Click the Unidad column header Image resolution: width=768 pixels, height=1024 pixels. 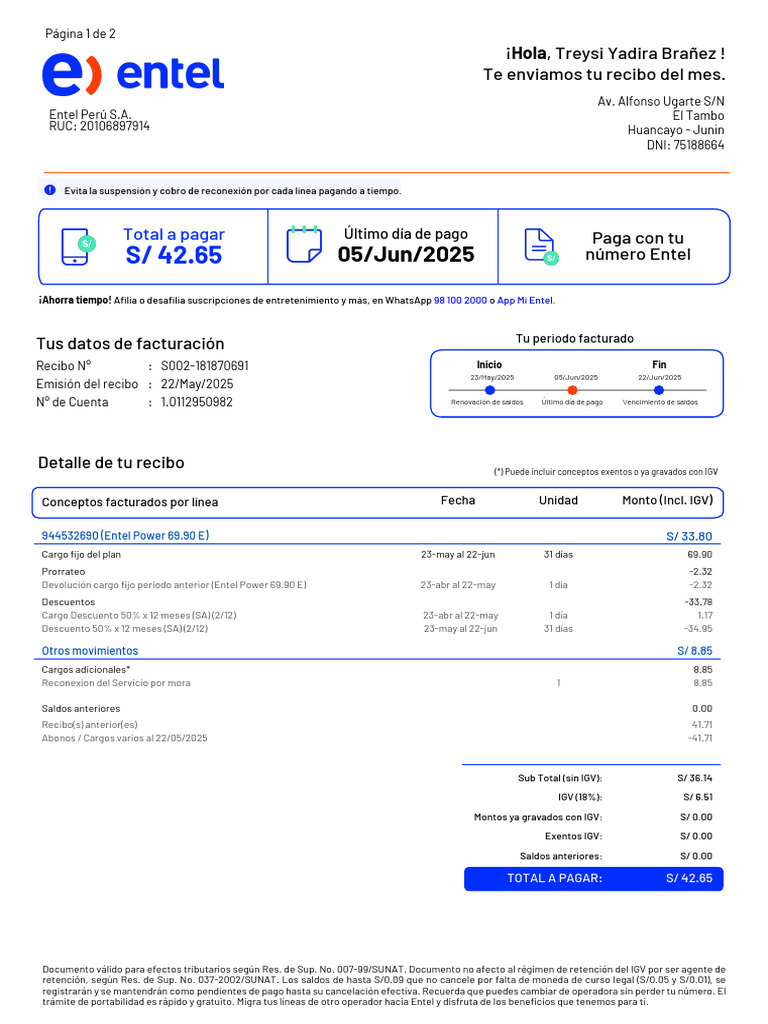[558, 500]
